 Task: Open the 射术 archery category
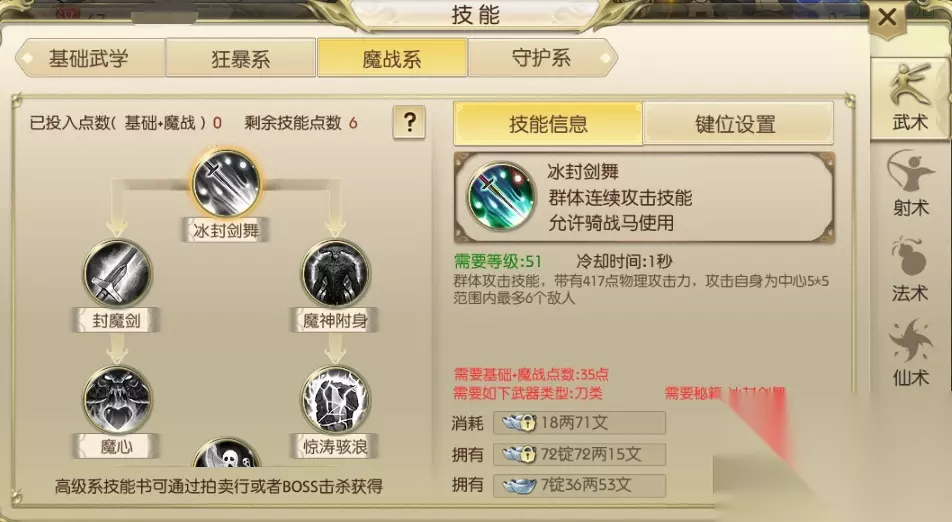pyautogui.click(x=910, y=184)
